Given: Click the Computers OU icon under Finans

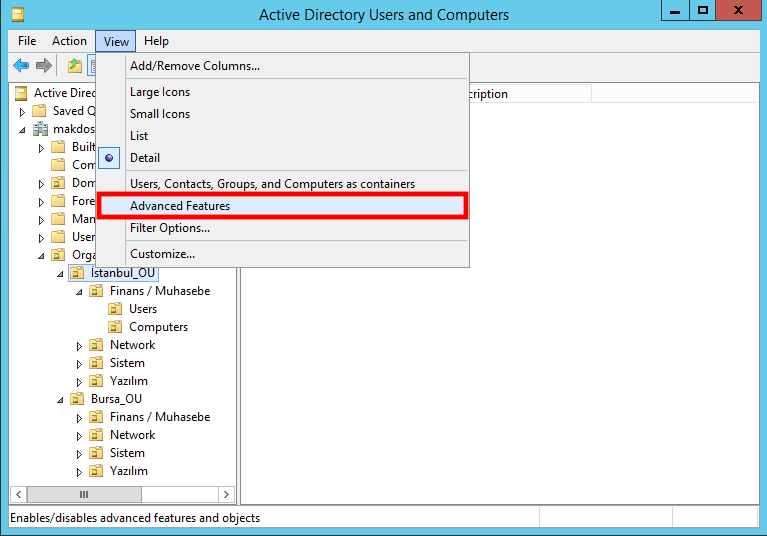Looking at the screenshot, I should pyautogui.click(x=115, y=327).
